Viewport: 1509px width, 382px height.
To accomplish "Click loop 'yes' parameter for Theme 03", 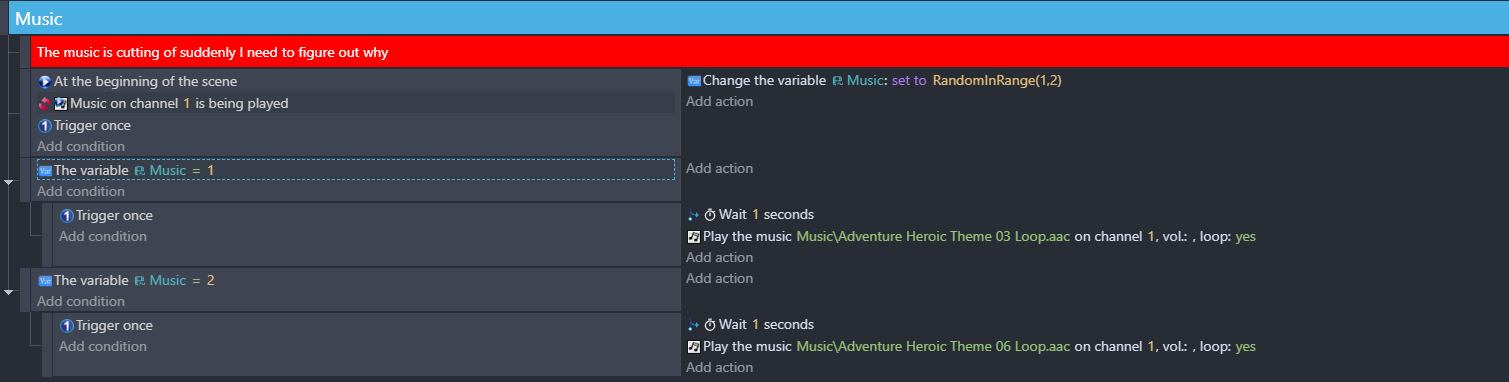I will point(1246,237).
